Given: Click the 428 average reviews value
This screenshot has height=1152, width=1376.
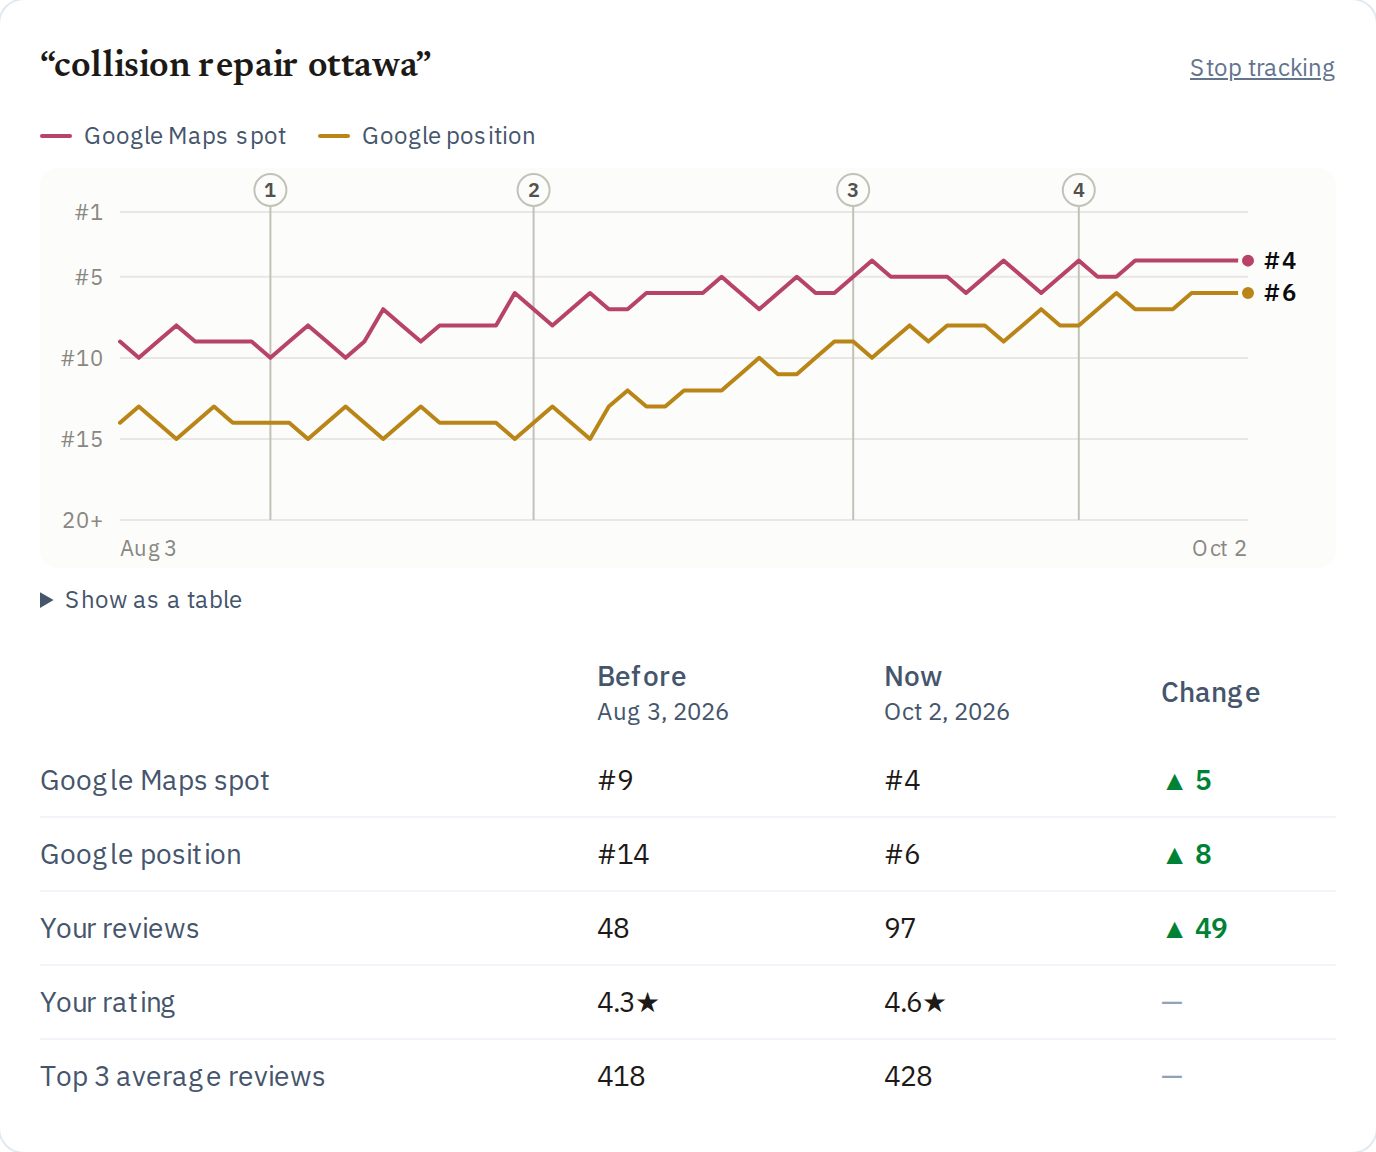Looking at the screenshot, I should (x=908, y=1077).
